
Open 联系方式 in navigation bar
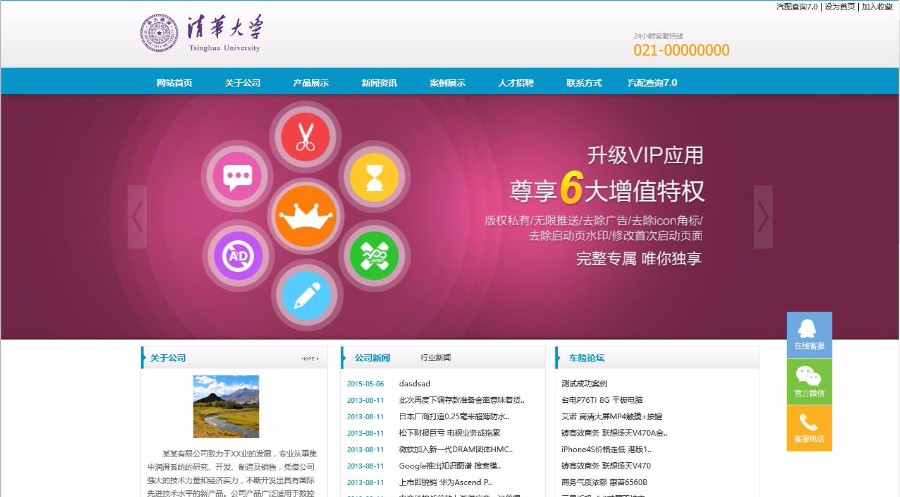click(584, 83)
